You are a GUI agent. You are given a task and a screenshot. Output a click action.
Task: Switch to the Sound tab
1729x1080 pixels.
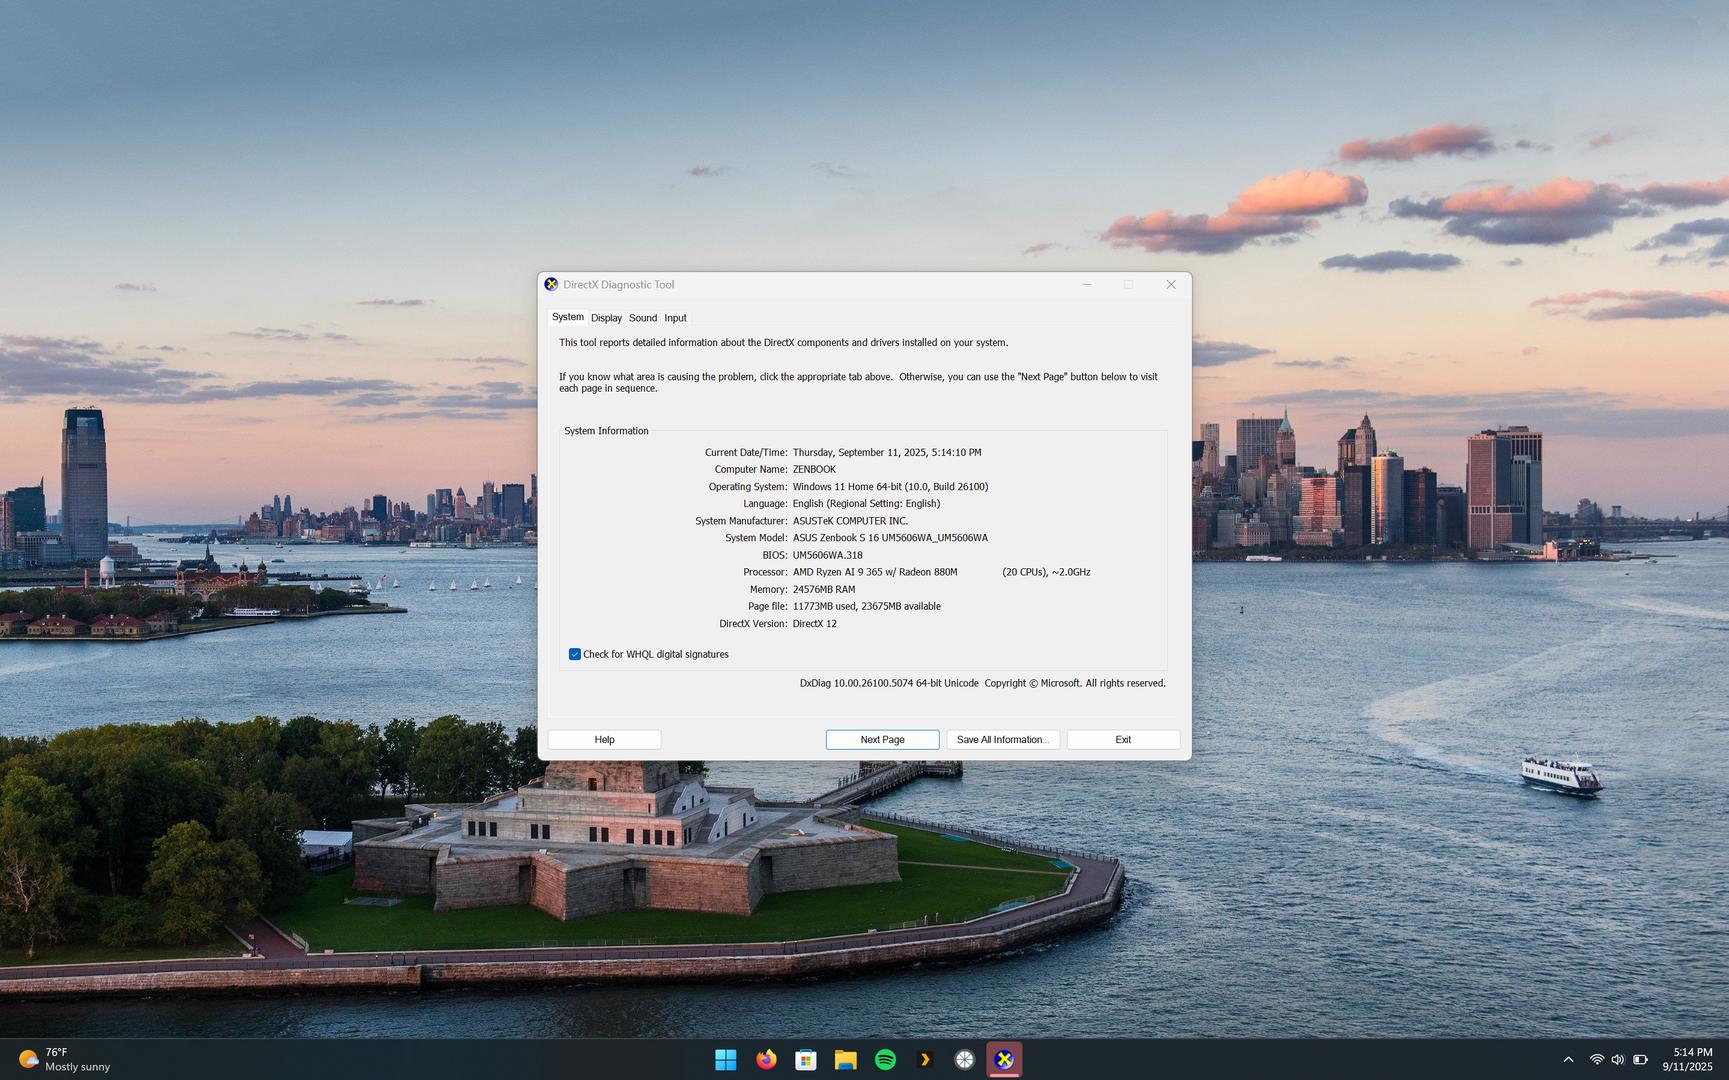[x=643, y=318]
